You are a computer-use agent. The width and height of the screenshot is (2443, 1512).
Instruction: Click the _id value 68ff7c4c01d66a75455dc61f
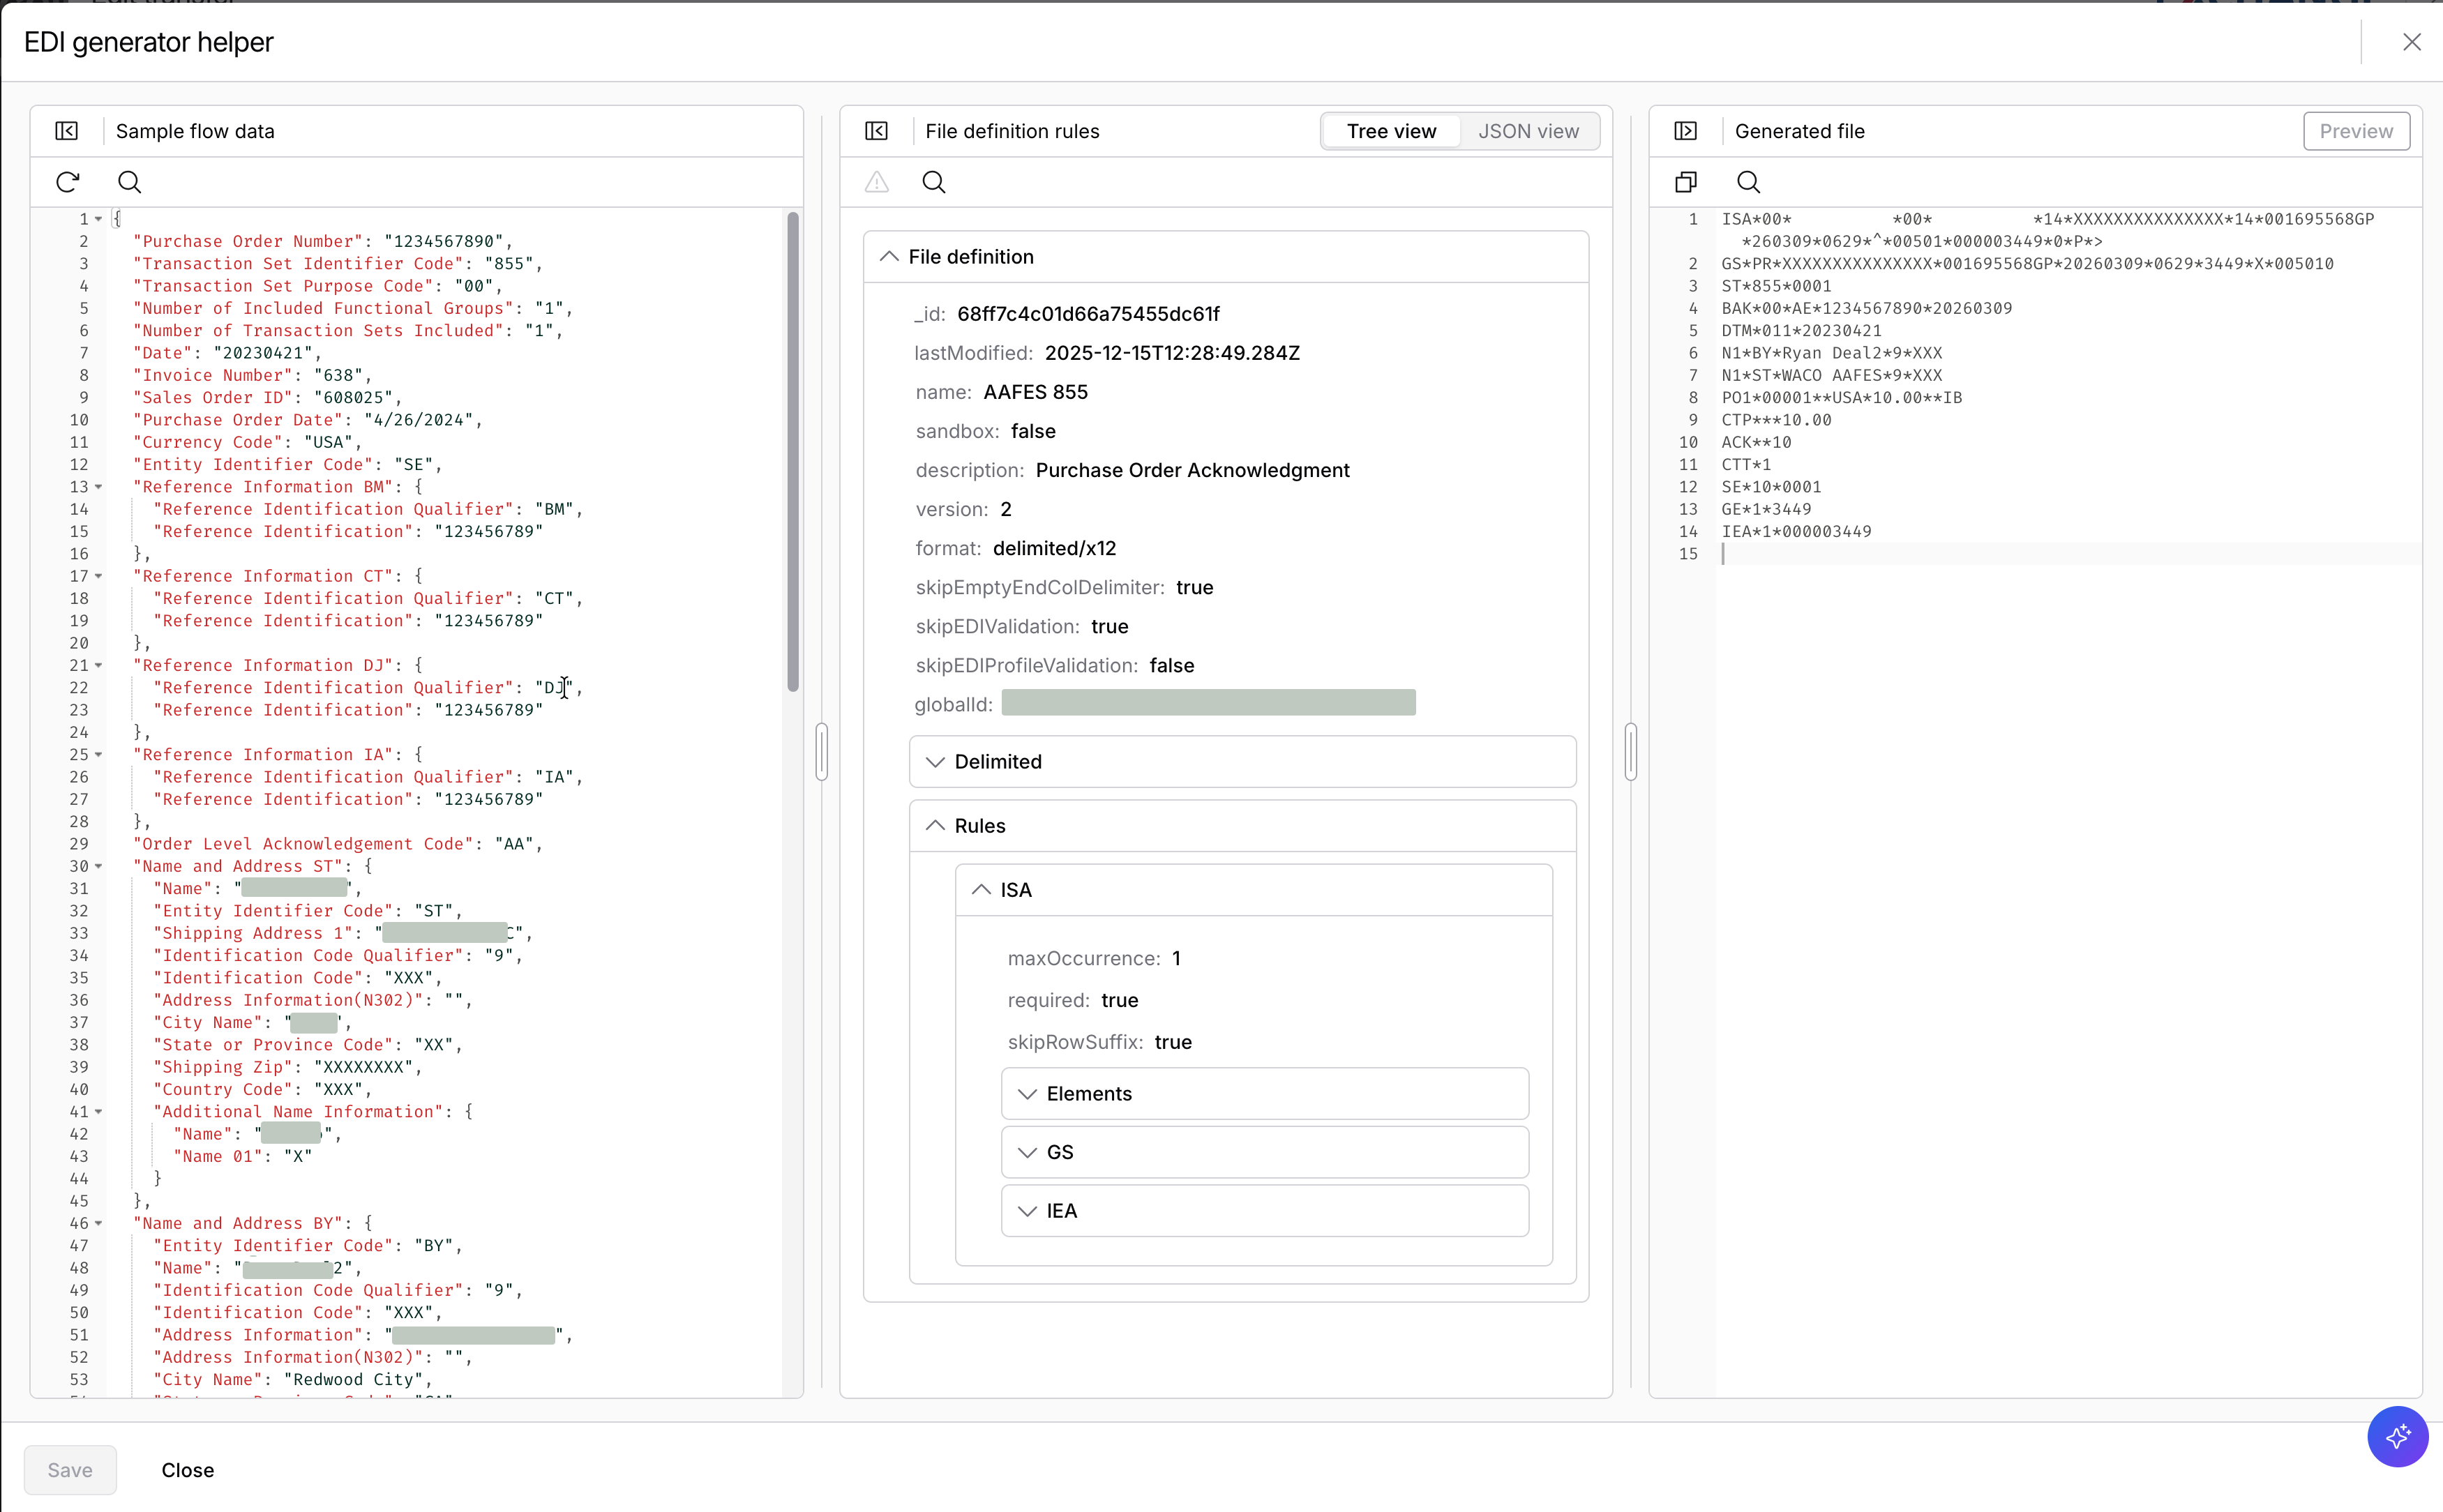(x=1088, y=314)
